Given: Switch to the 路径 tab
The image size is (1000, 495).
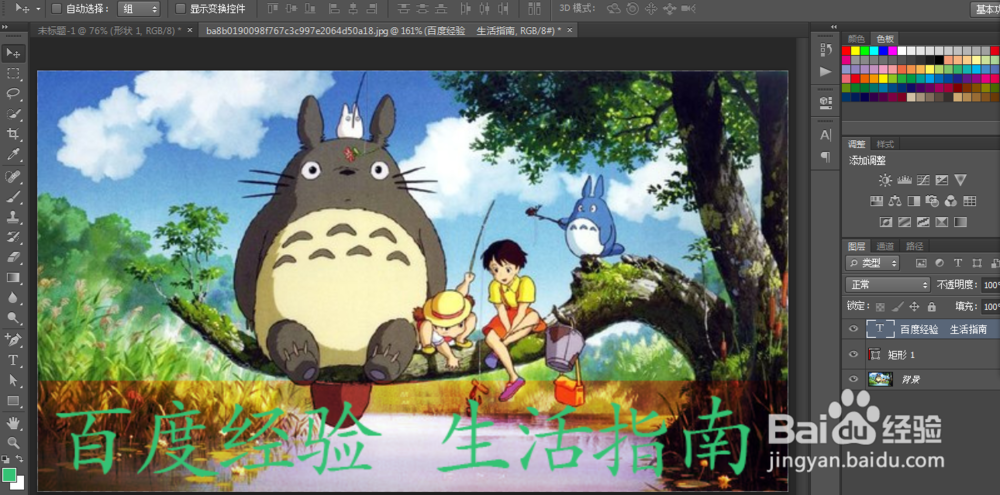Looking at the screenshot, I should pos(915,246).
